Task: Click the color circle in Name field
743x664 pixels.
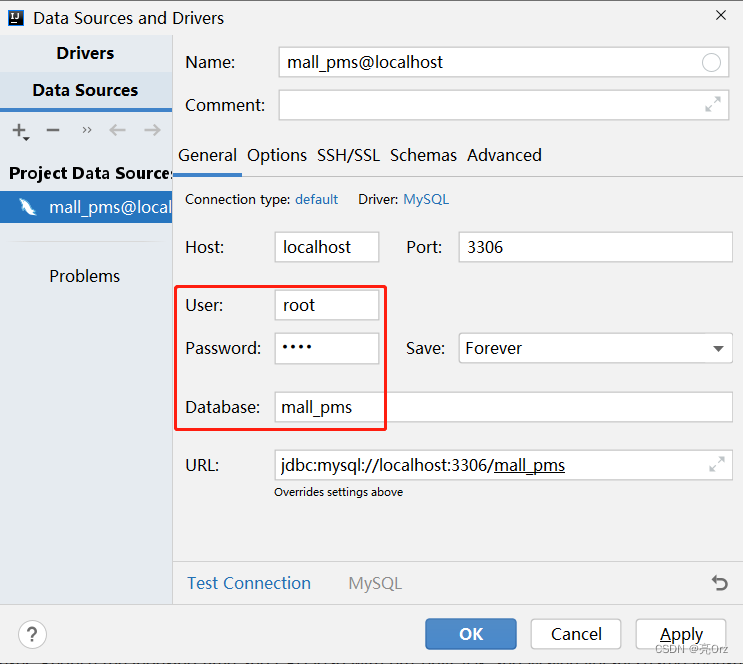Action: [711, 62]
